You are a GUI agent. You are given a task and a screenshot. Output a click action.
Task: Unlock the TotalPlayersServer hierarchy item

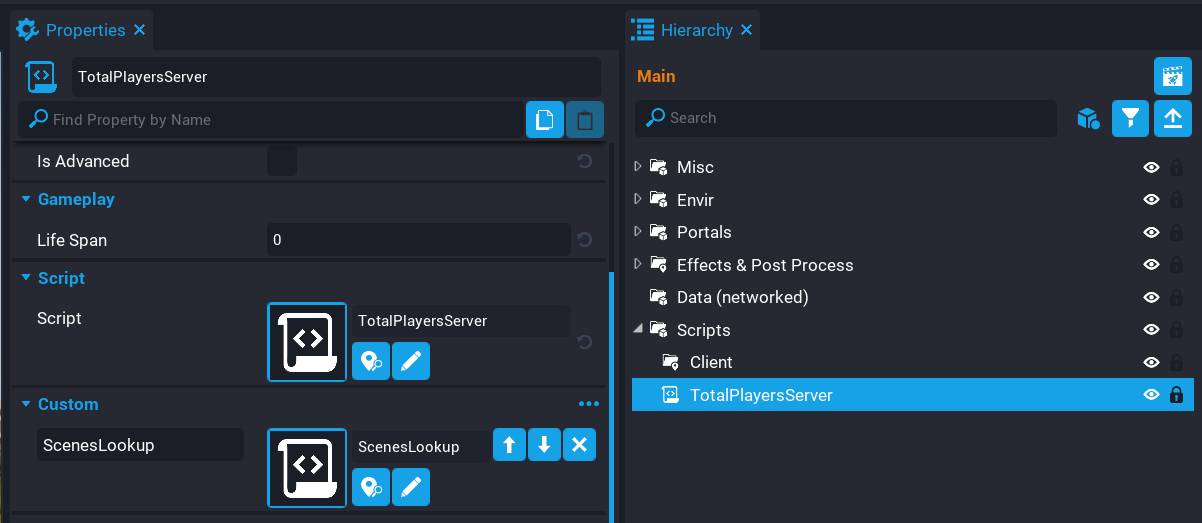coord(1176,395)
